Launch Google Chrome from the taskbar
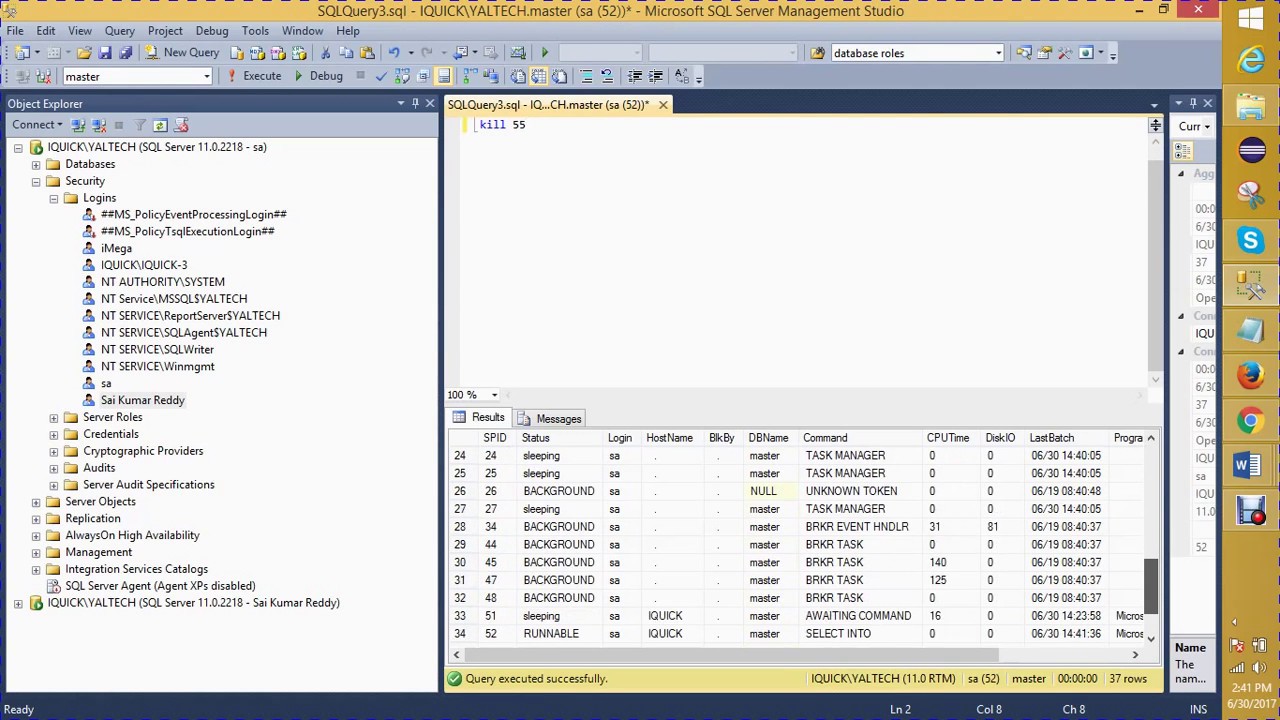Viewport: 1280px width, 720px height. 1251,421
